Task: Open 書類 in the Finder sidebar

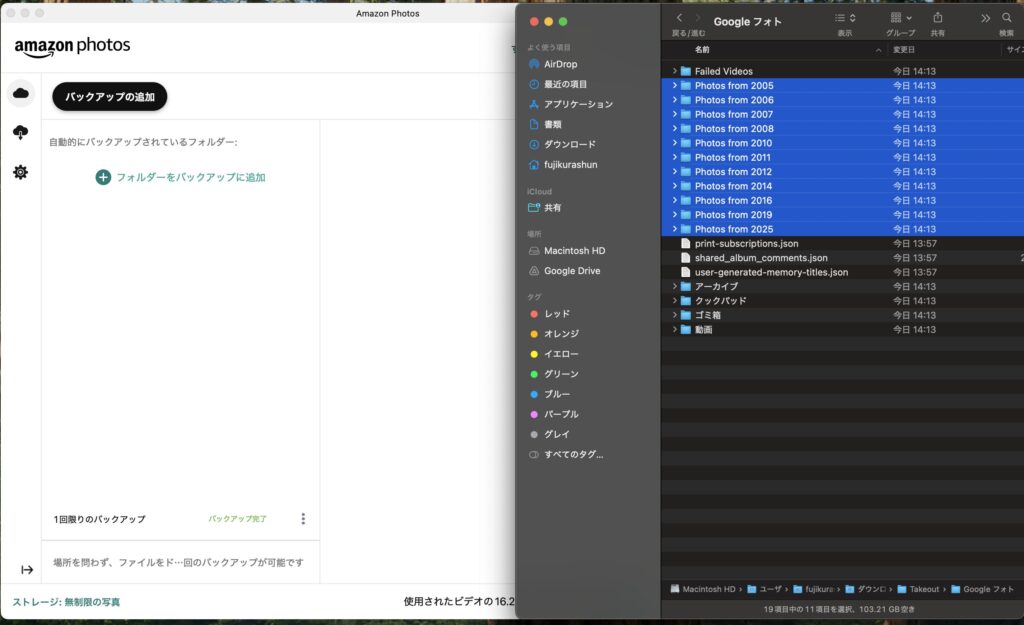Action: coord(552,125)
